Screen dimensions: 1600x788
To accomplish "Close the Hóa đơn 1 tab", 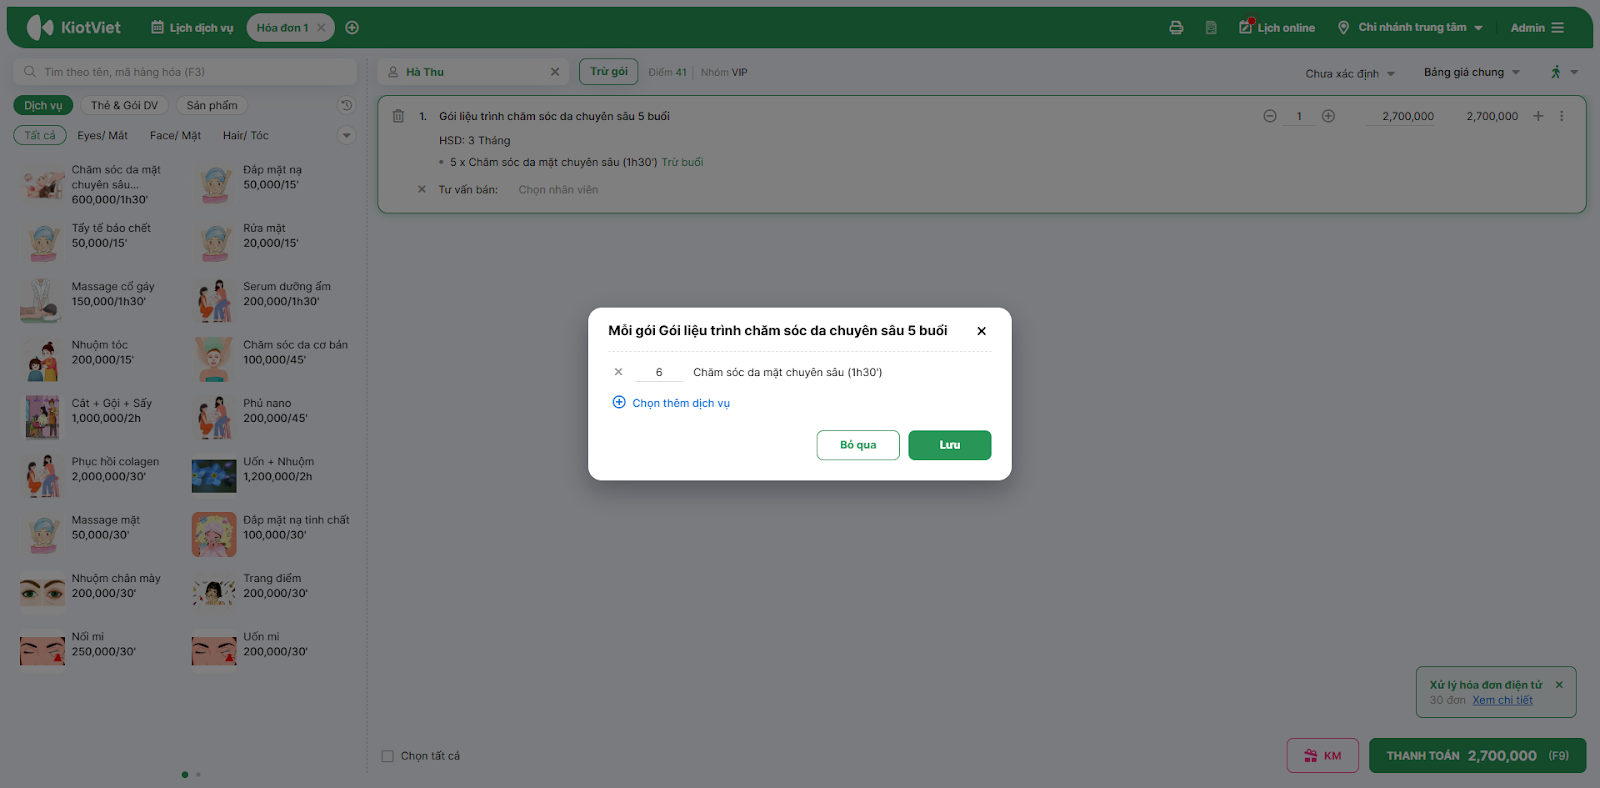I will (x=321, y=28).
